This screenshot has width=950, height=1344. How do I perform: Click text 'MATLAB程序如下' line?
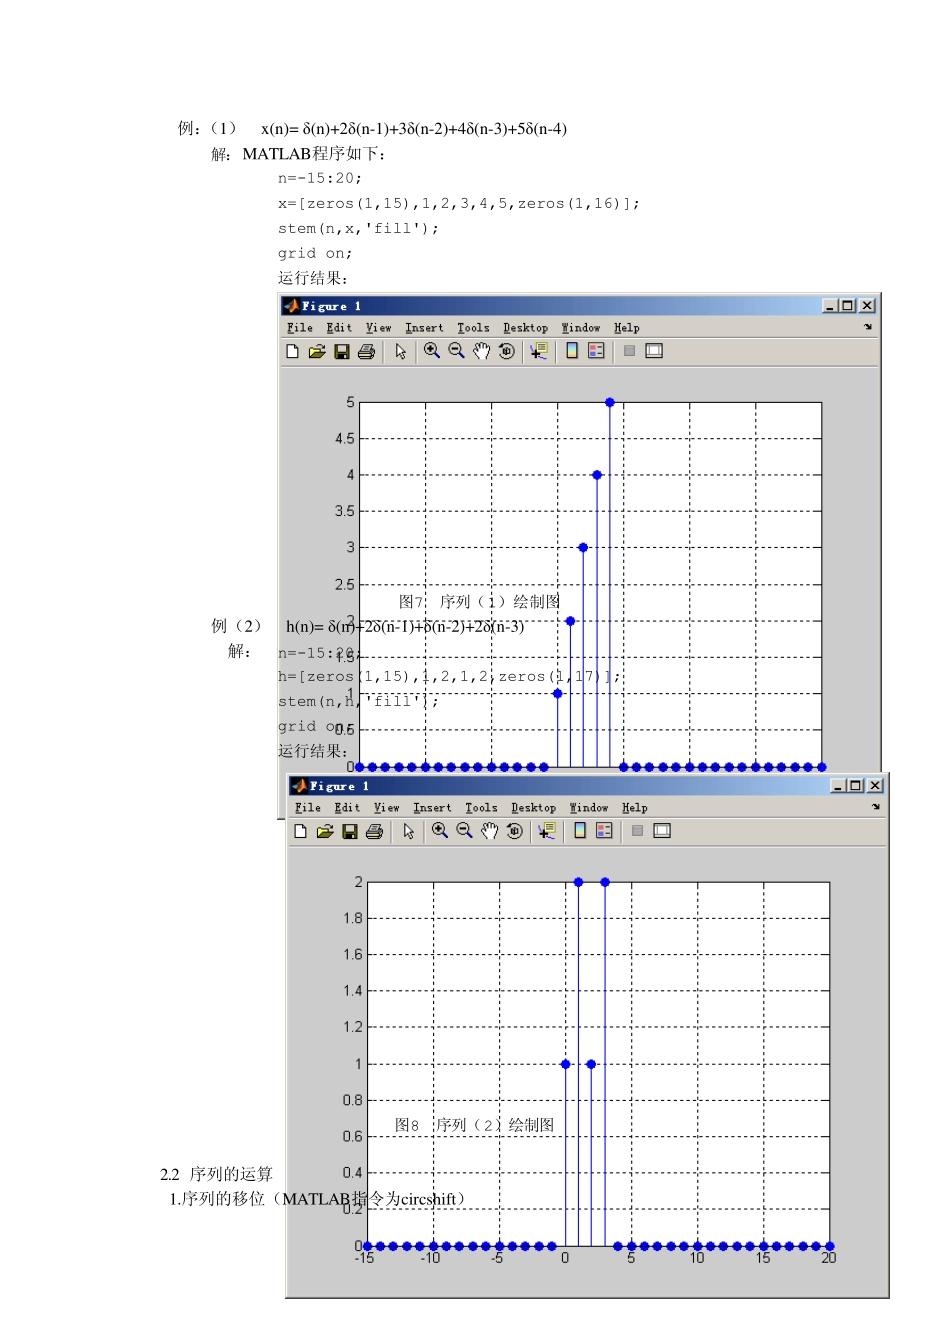pos(314,153)
